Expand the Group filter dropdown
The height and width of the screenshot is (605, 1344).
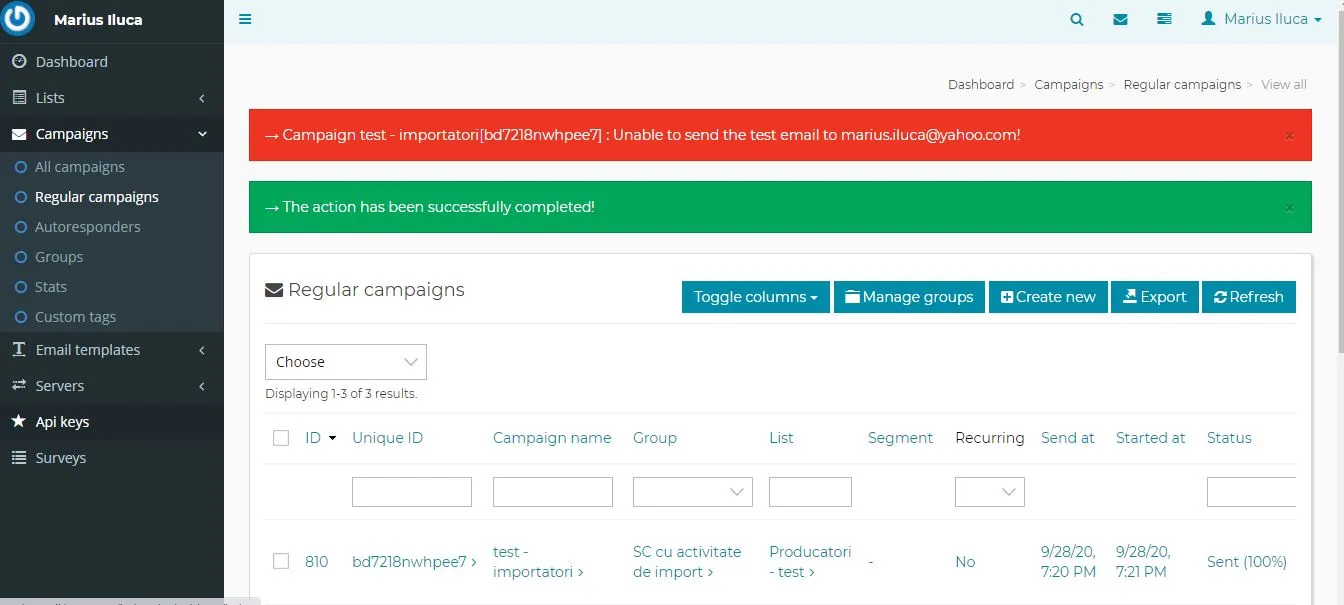pyautogui.click(x=692, y=492)
